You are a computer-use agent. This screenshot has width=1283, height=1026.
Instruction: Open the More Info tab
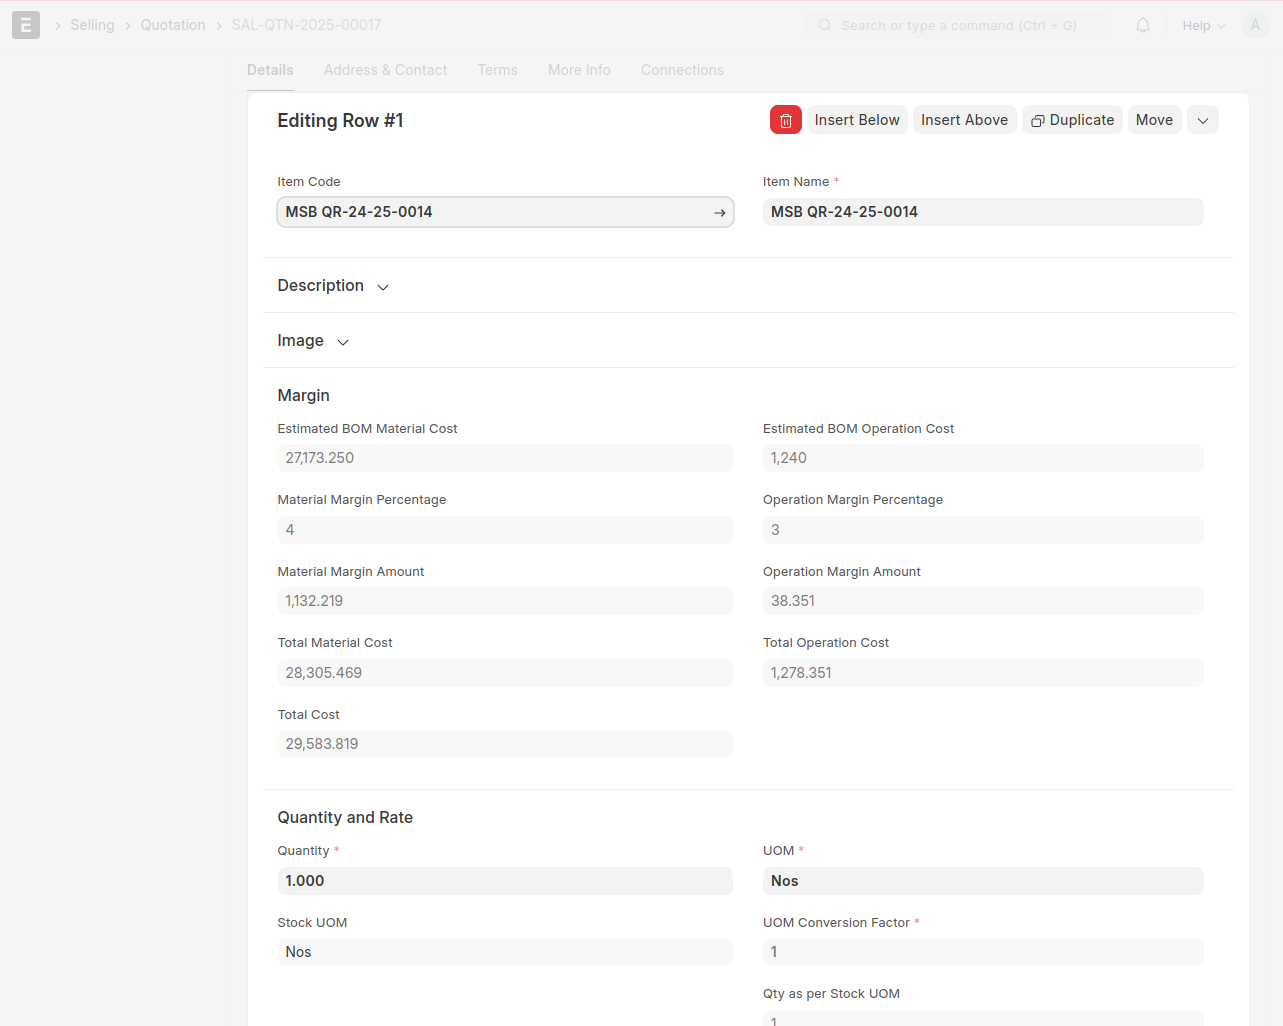click(579, 70)
